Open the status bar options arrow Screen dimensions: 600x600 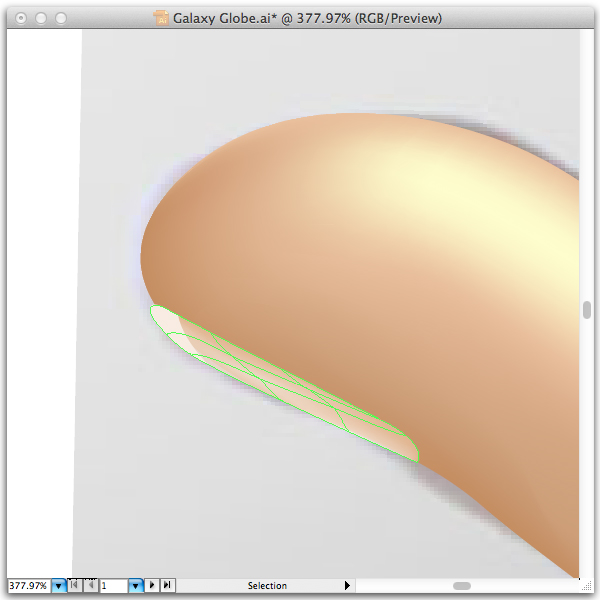(347, 585)
